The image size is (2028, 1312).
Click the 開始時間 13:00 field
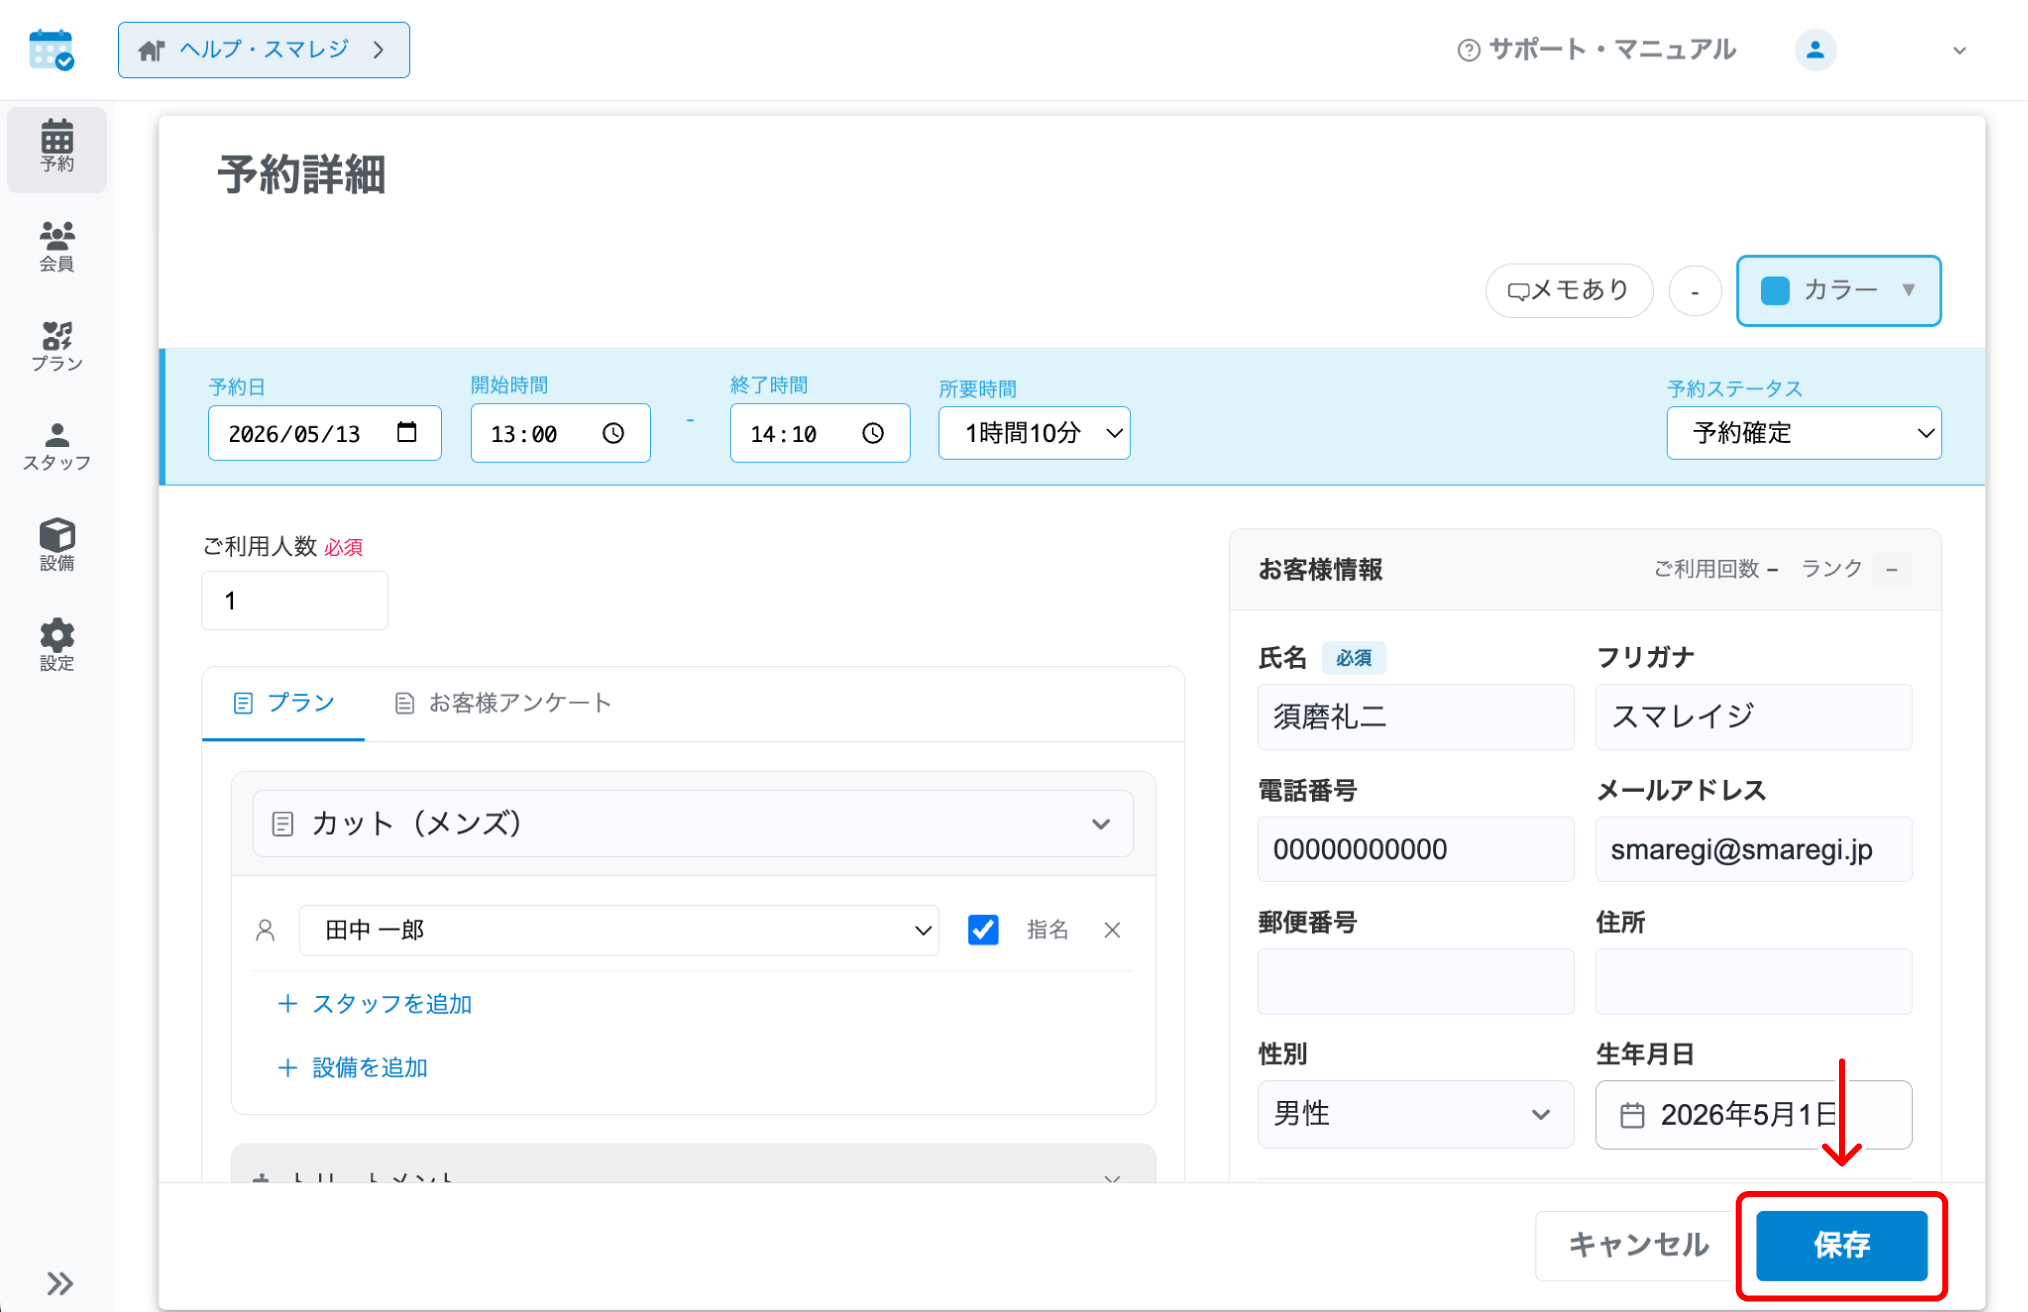click(x=560, y=433)
